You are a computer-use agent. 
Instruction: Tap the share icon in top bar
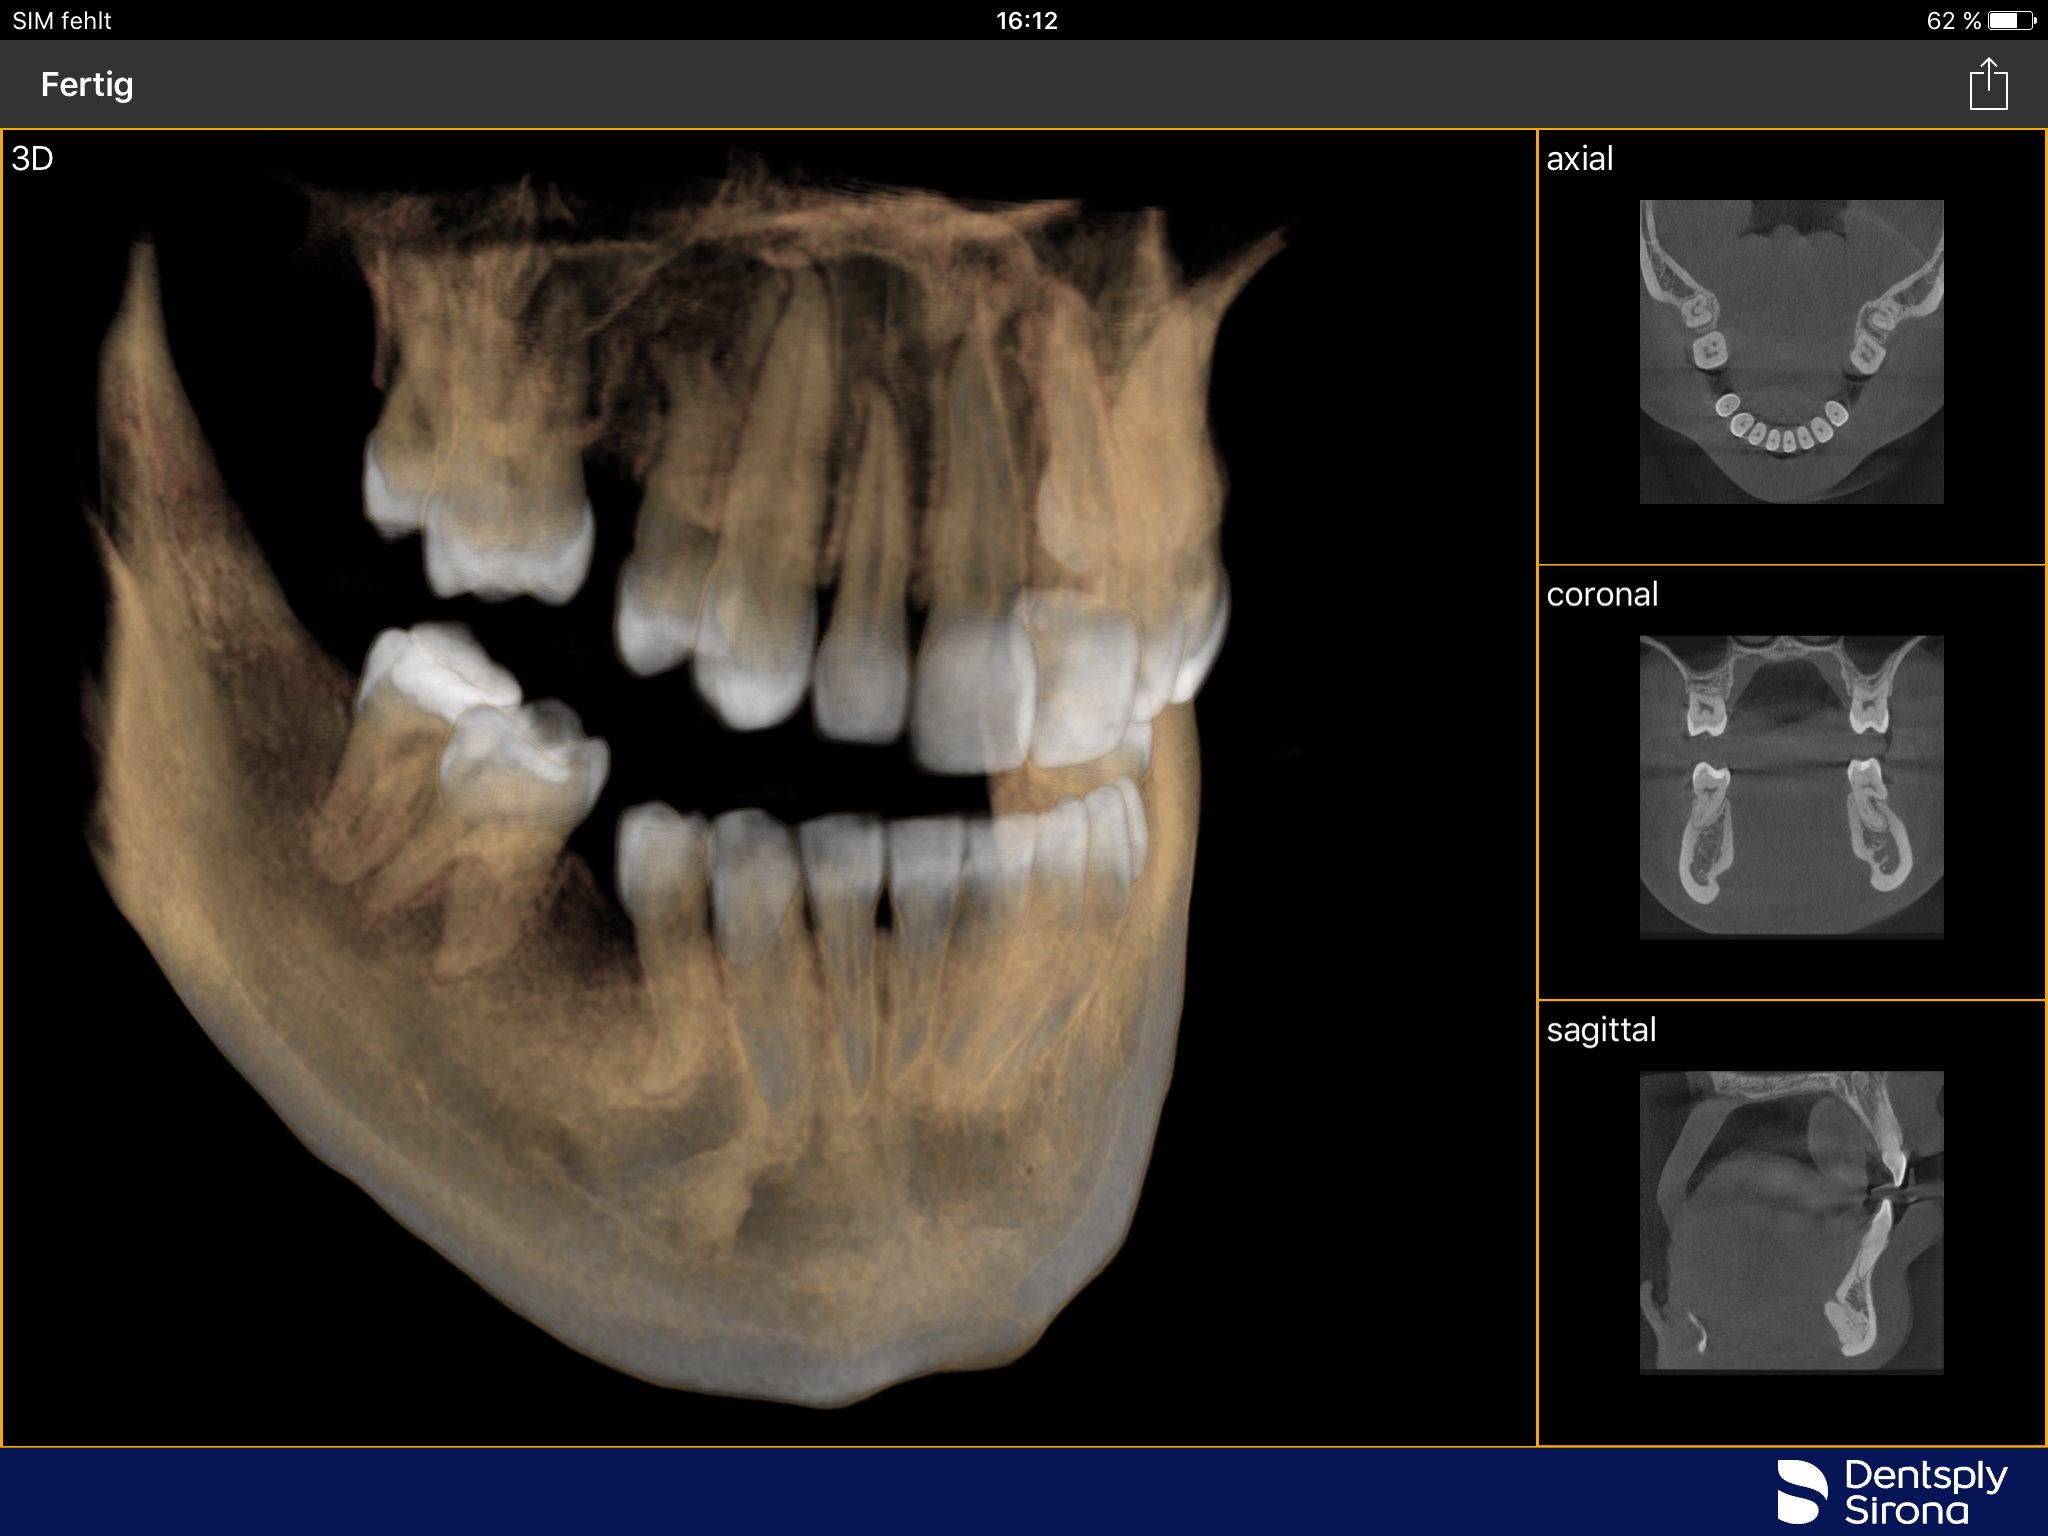(1988, 85)
